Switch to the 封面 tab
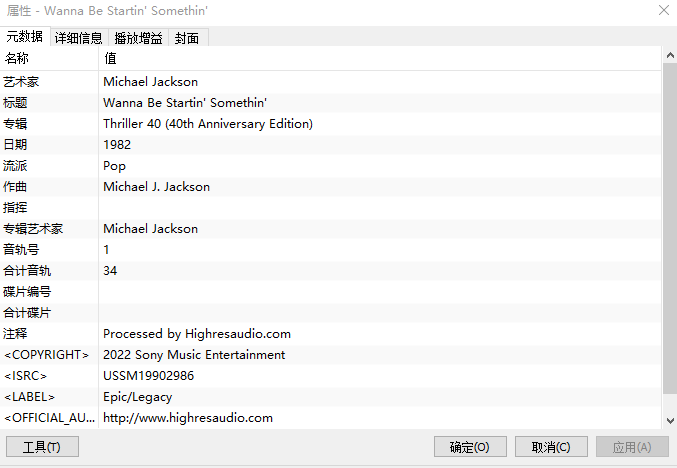Screen dimensions: 677x468 (187, 38)
